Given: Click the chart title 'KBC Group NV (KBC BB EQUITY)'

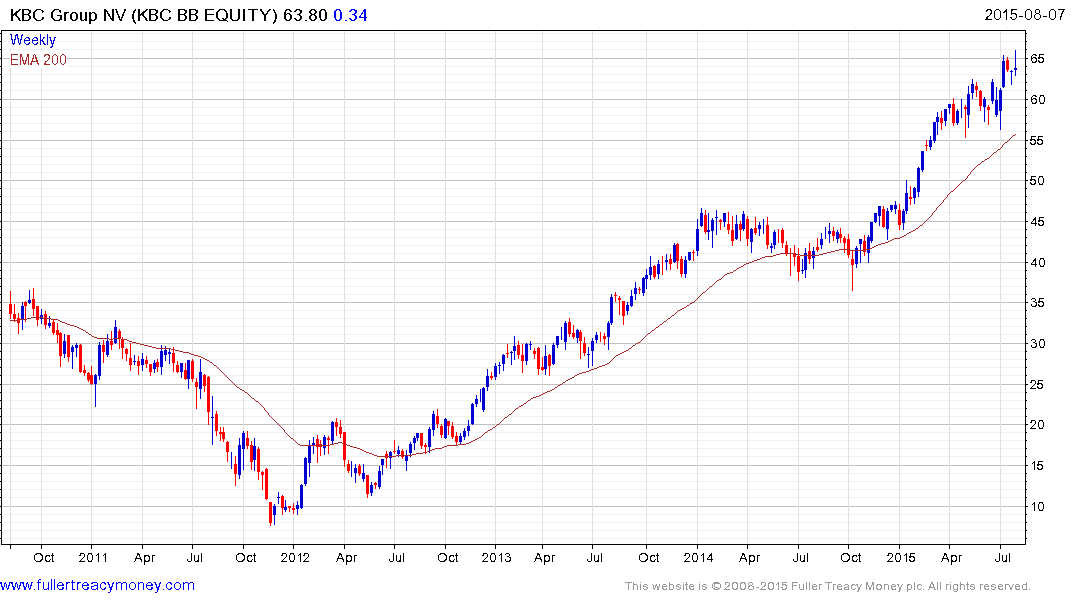Looking at the screenshot, I should [x=143, y=15].
